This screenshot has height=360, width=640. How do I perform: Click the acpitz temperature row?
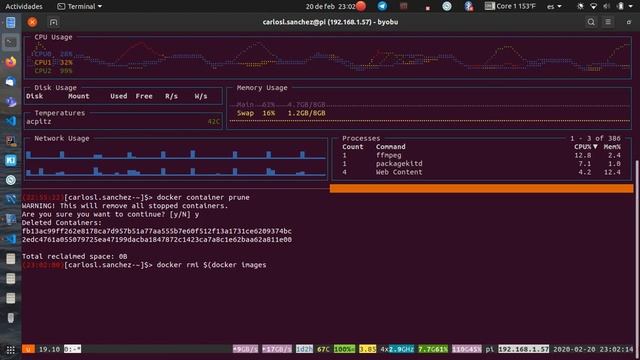tap(123, 122)
